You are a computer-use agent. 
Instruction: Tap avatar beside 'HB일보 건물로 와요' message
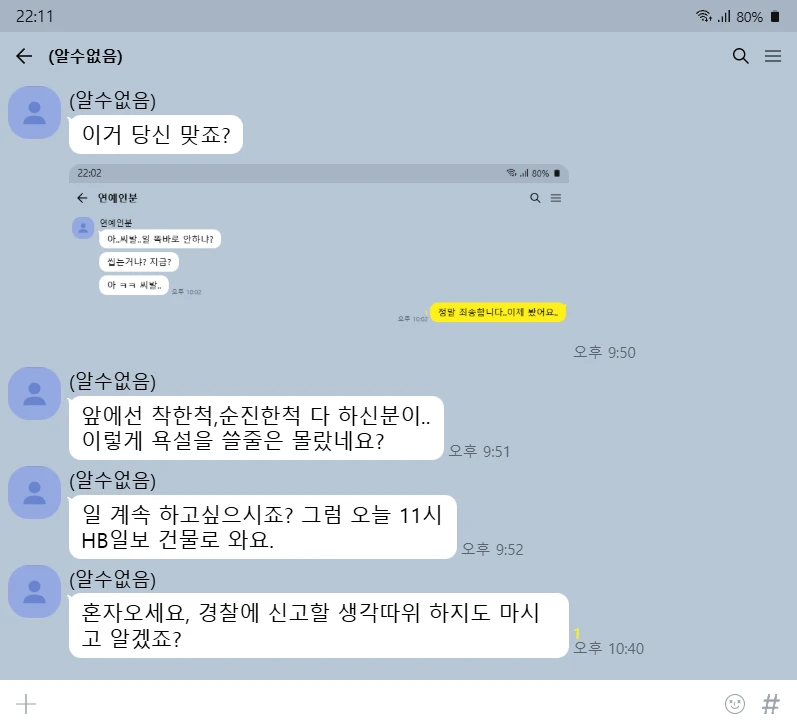click(35, 493)
